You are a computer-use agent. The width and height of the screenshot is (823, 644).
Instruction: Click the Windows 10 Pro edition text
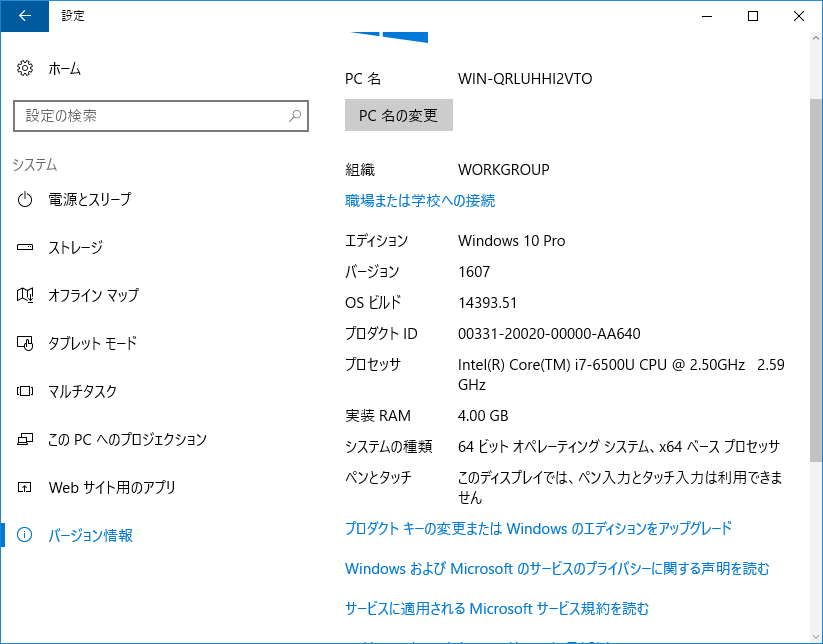click(511, 240)
